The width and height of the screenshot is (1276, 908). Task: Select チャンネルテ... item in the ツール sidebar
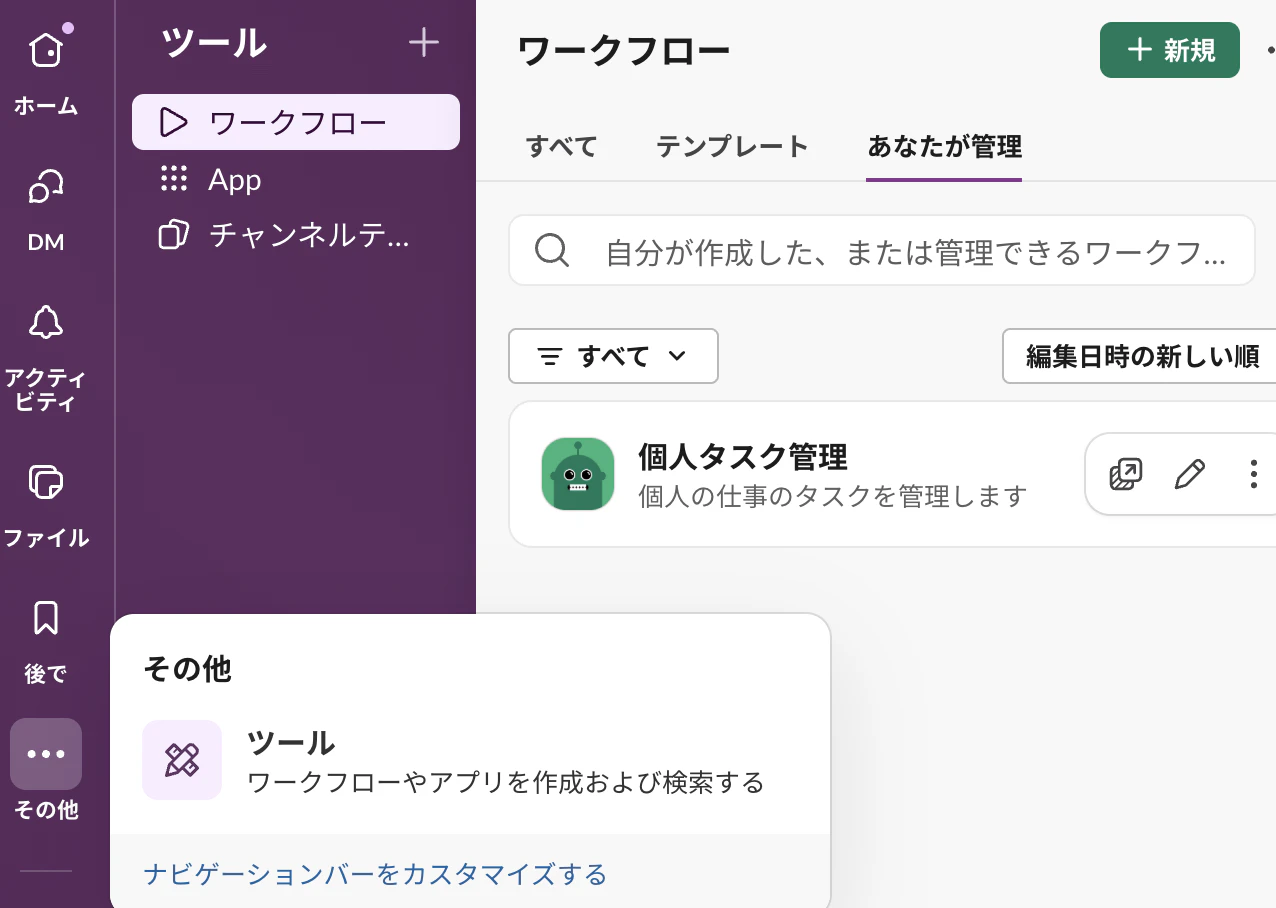pos(296,235)
